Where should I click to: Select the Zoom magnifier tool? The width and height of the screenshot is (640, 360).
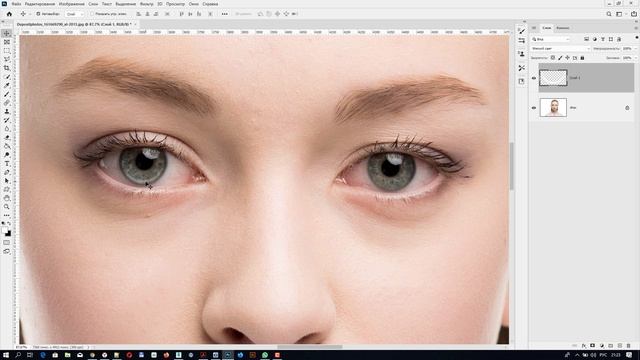click(7, 207)
